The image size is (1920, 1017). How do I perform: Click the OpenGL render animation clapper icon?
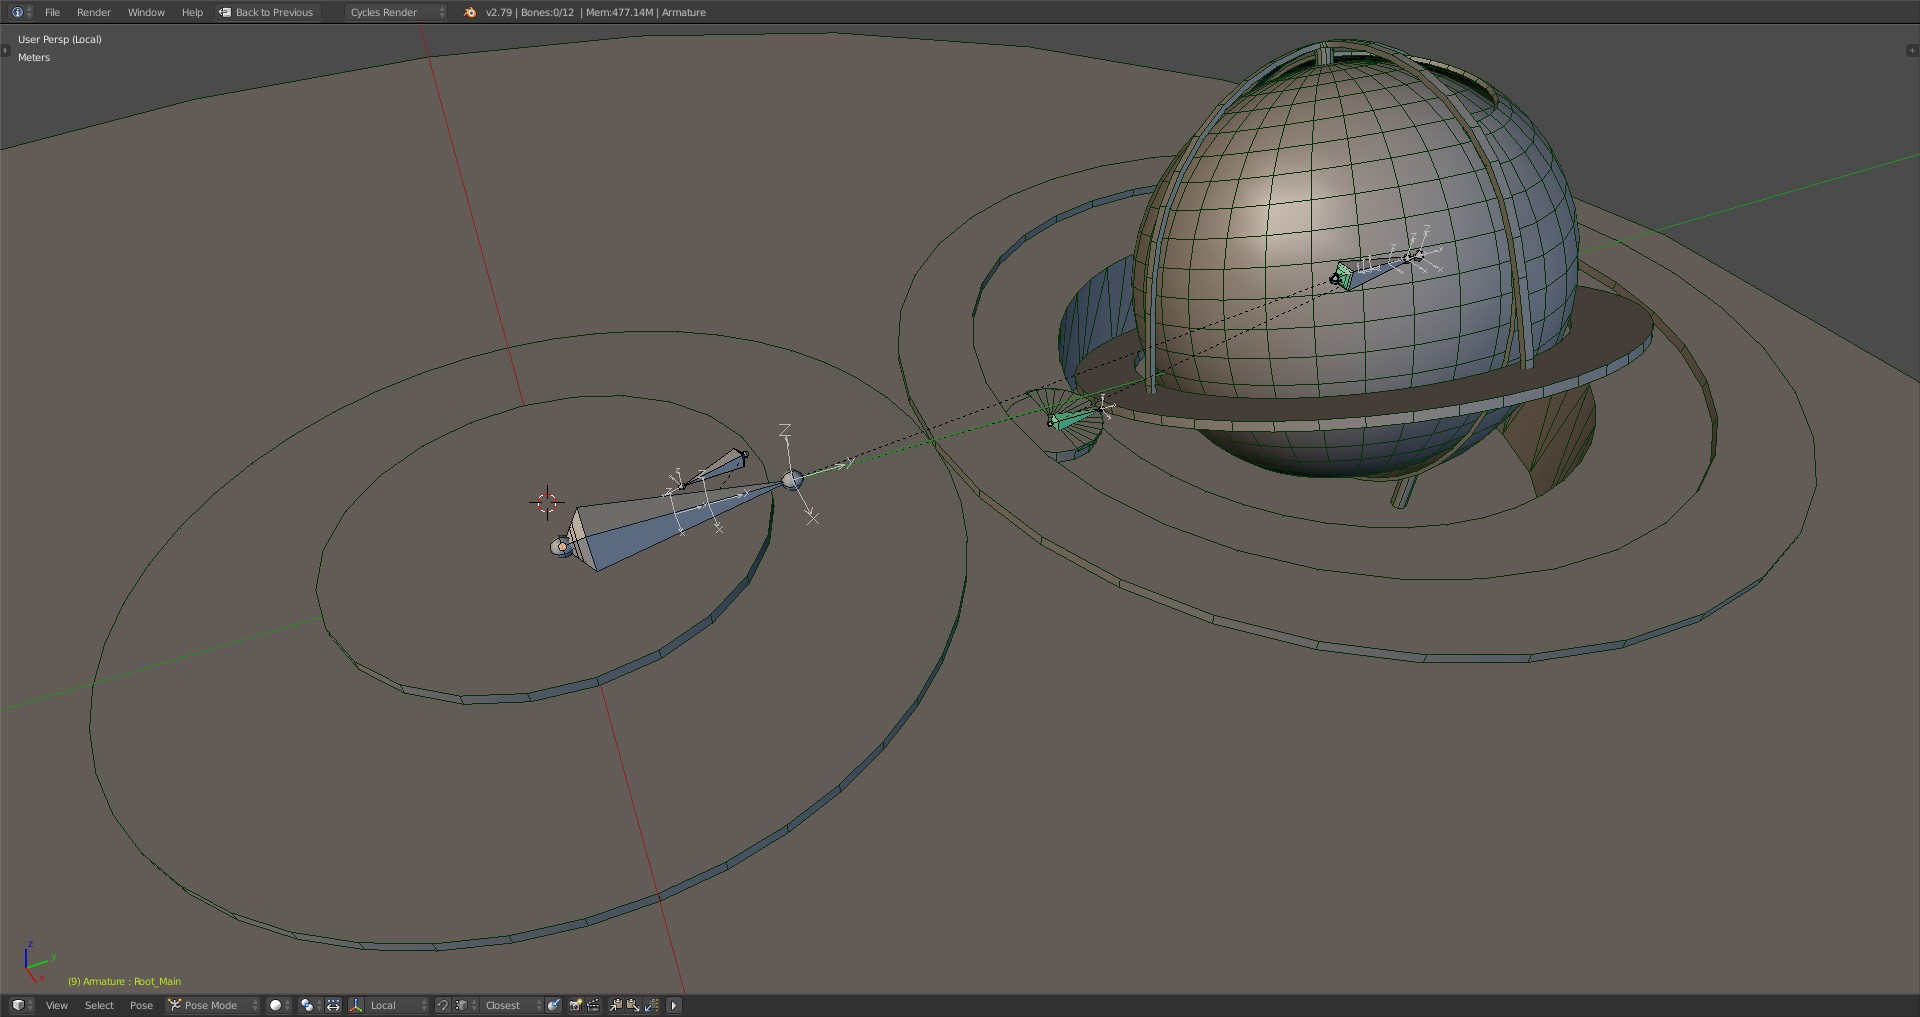(x=594, y=1005)
